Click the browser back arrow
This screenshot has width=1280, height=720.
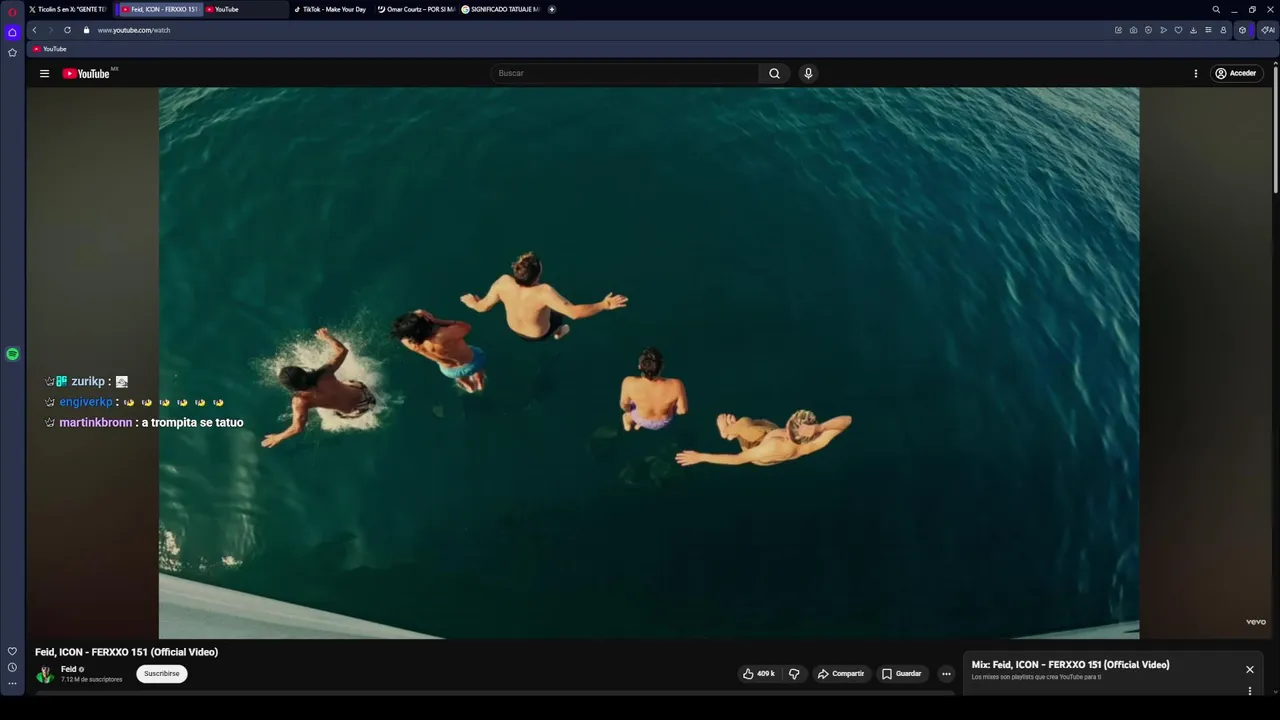[34, 30]
